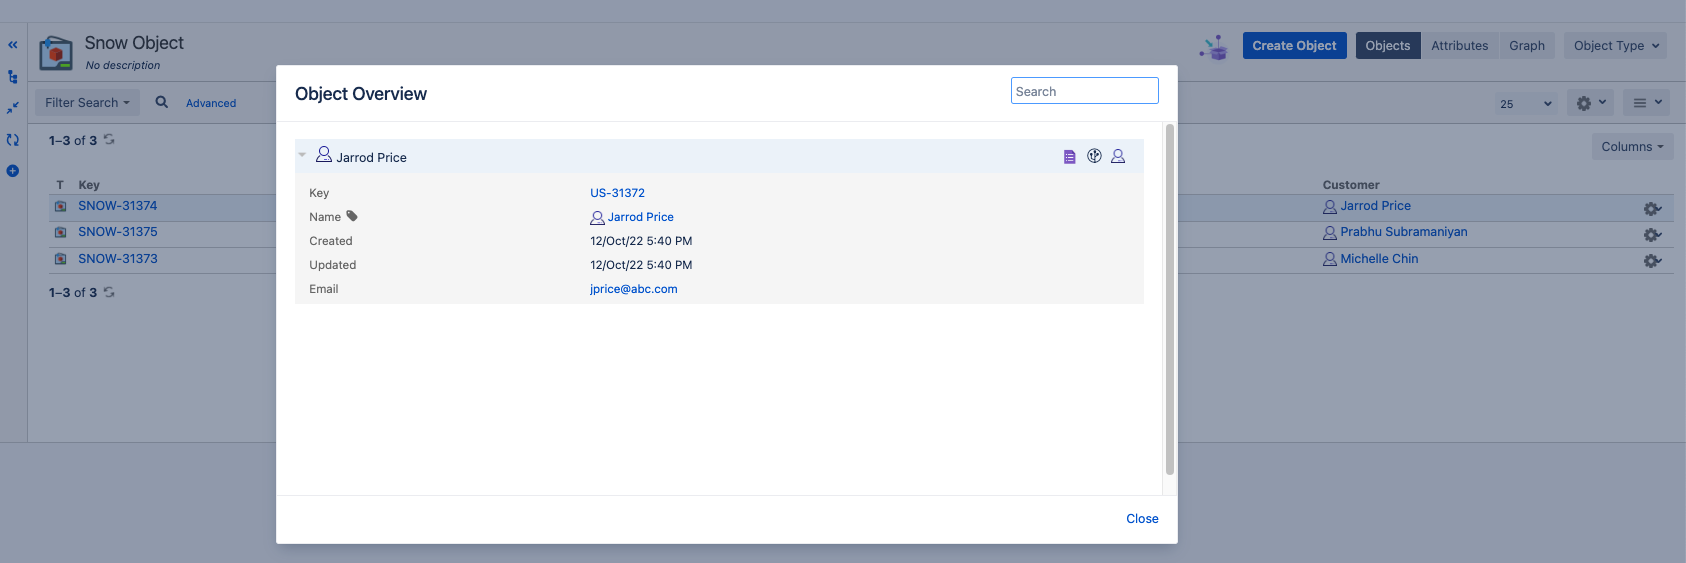Sort by the Key column header
This screenshot has width=1686, height=563.
pyautogui.click(x=89, y=185)
